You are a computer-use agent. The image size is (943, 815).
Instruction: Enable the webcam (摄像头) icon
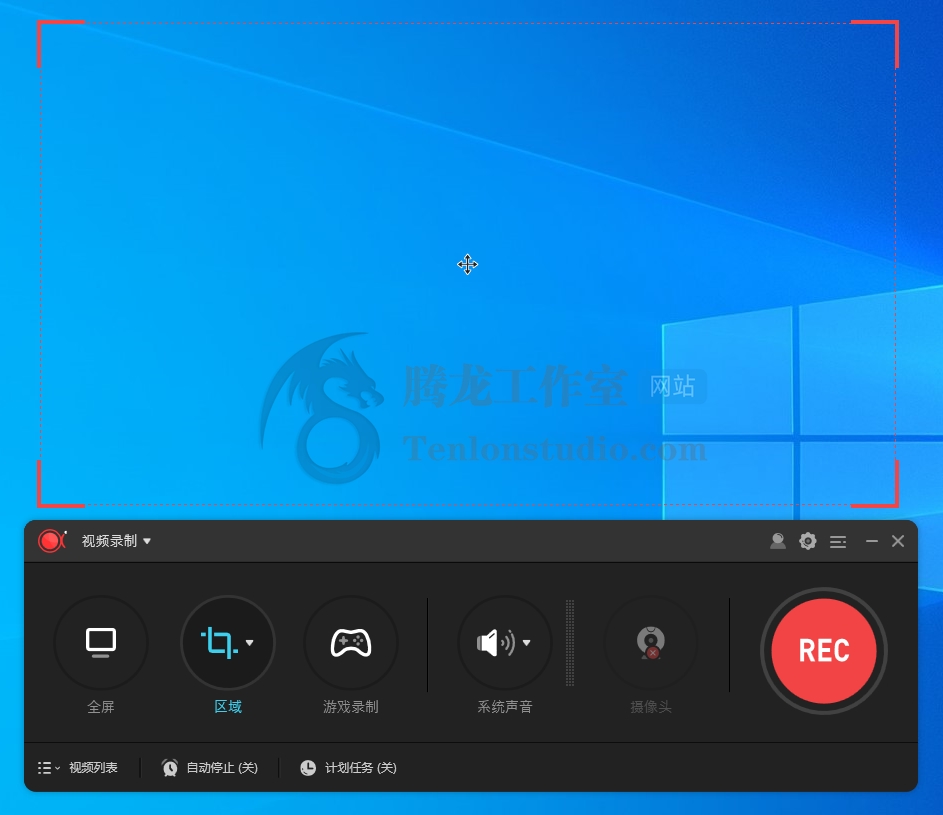[x=651, y=642]
